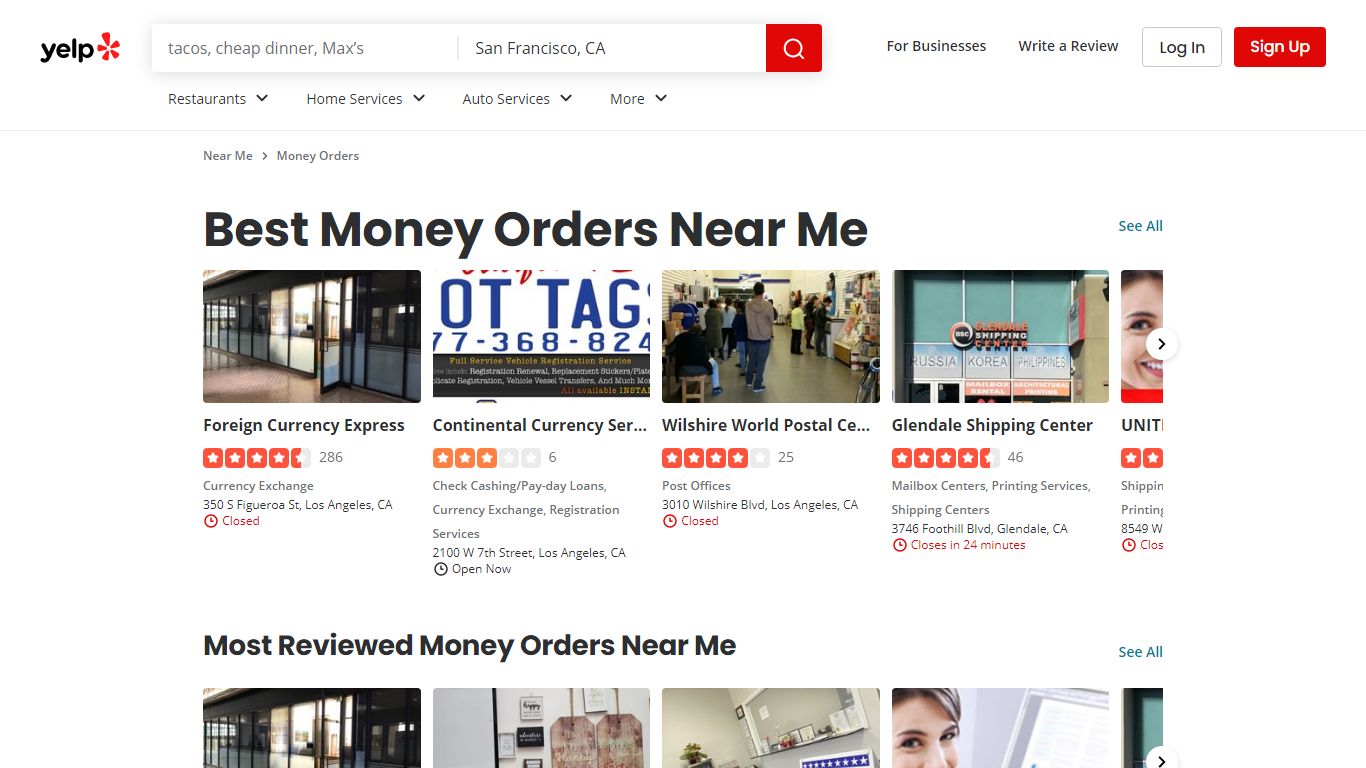The image size is (1366, 768).
Task: Click the 46 review count
Action: 1016,457
